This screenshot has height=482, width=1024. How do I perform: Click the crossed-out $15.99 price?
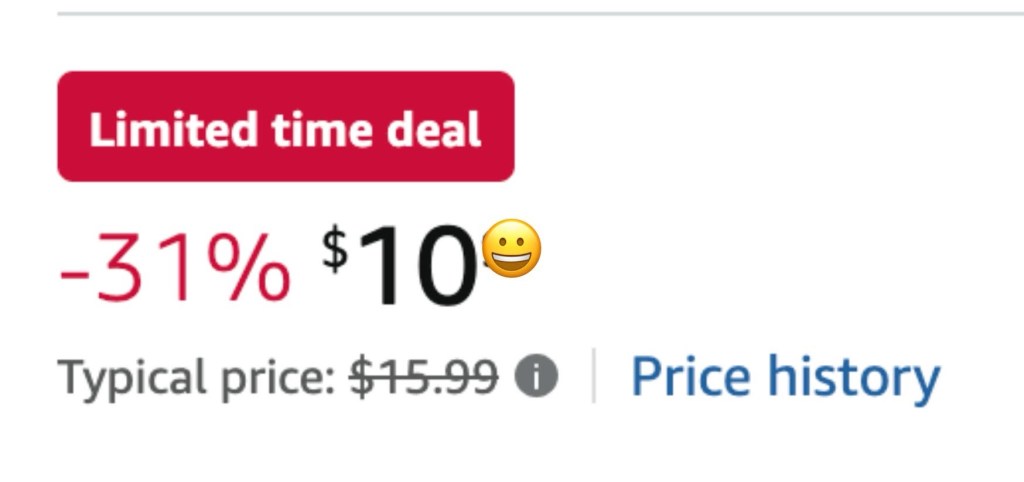(x=422, y=378)
